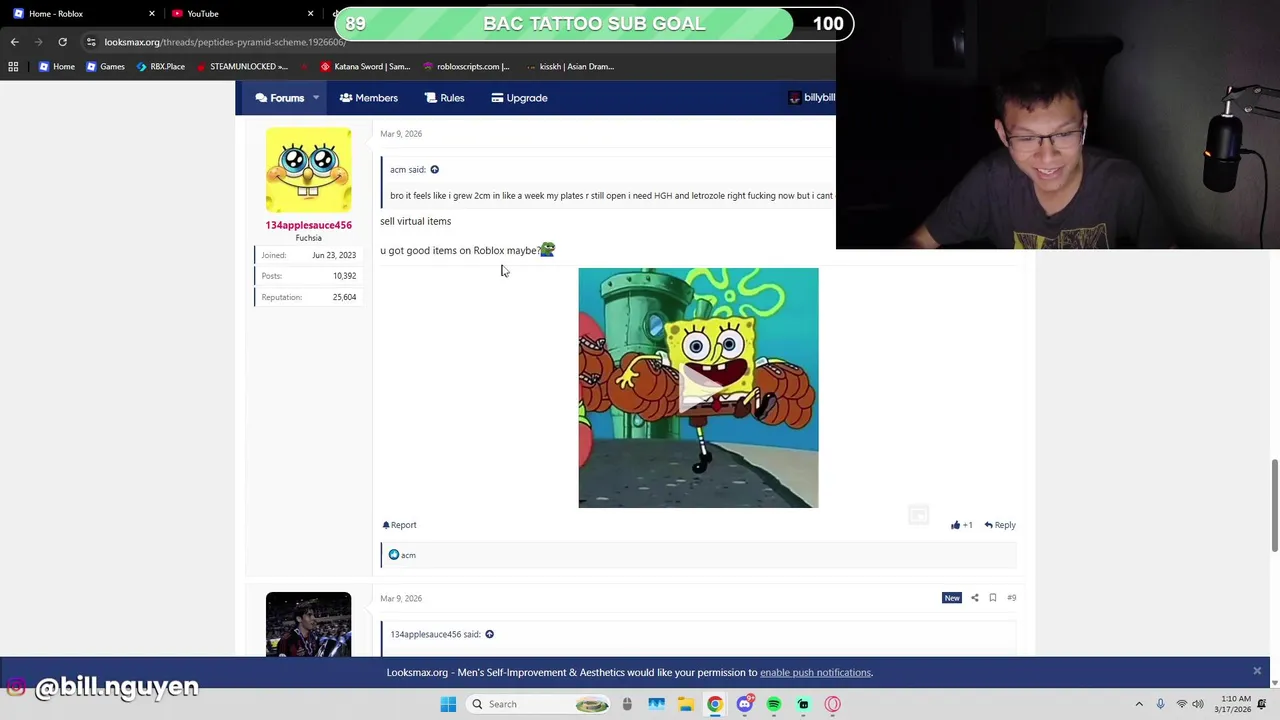Open the mouse app in taskbar
Screen dimensions: 1280x720
627,704
